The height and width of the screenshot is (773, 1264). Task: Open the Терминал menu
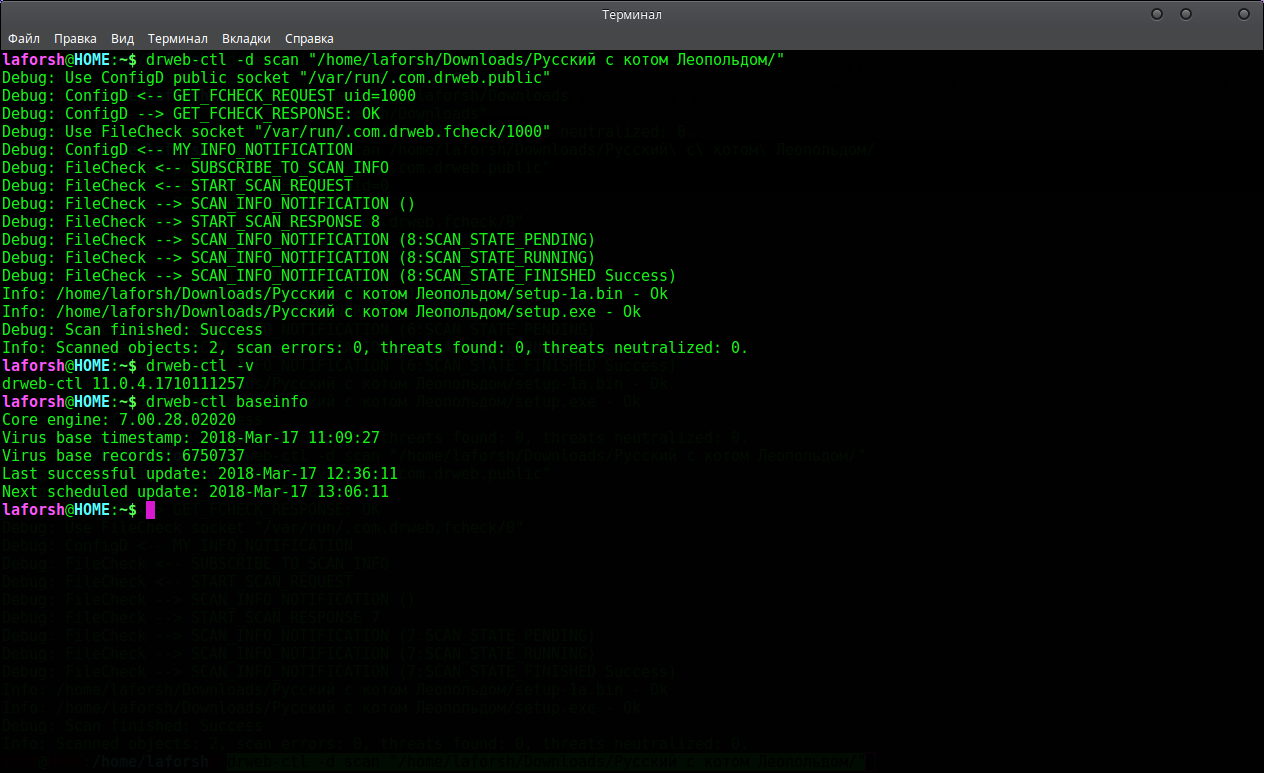pos(178,39)
